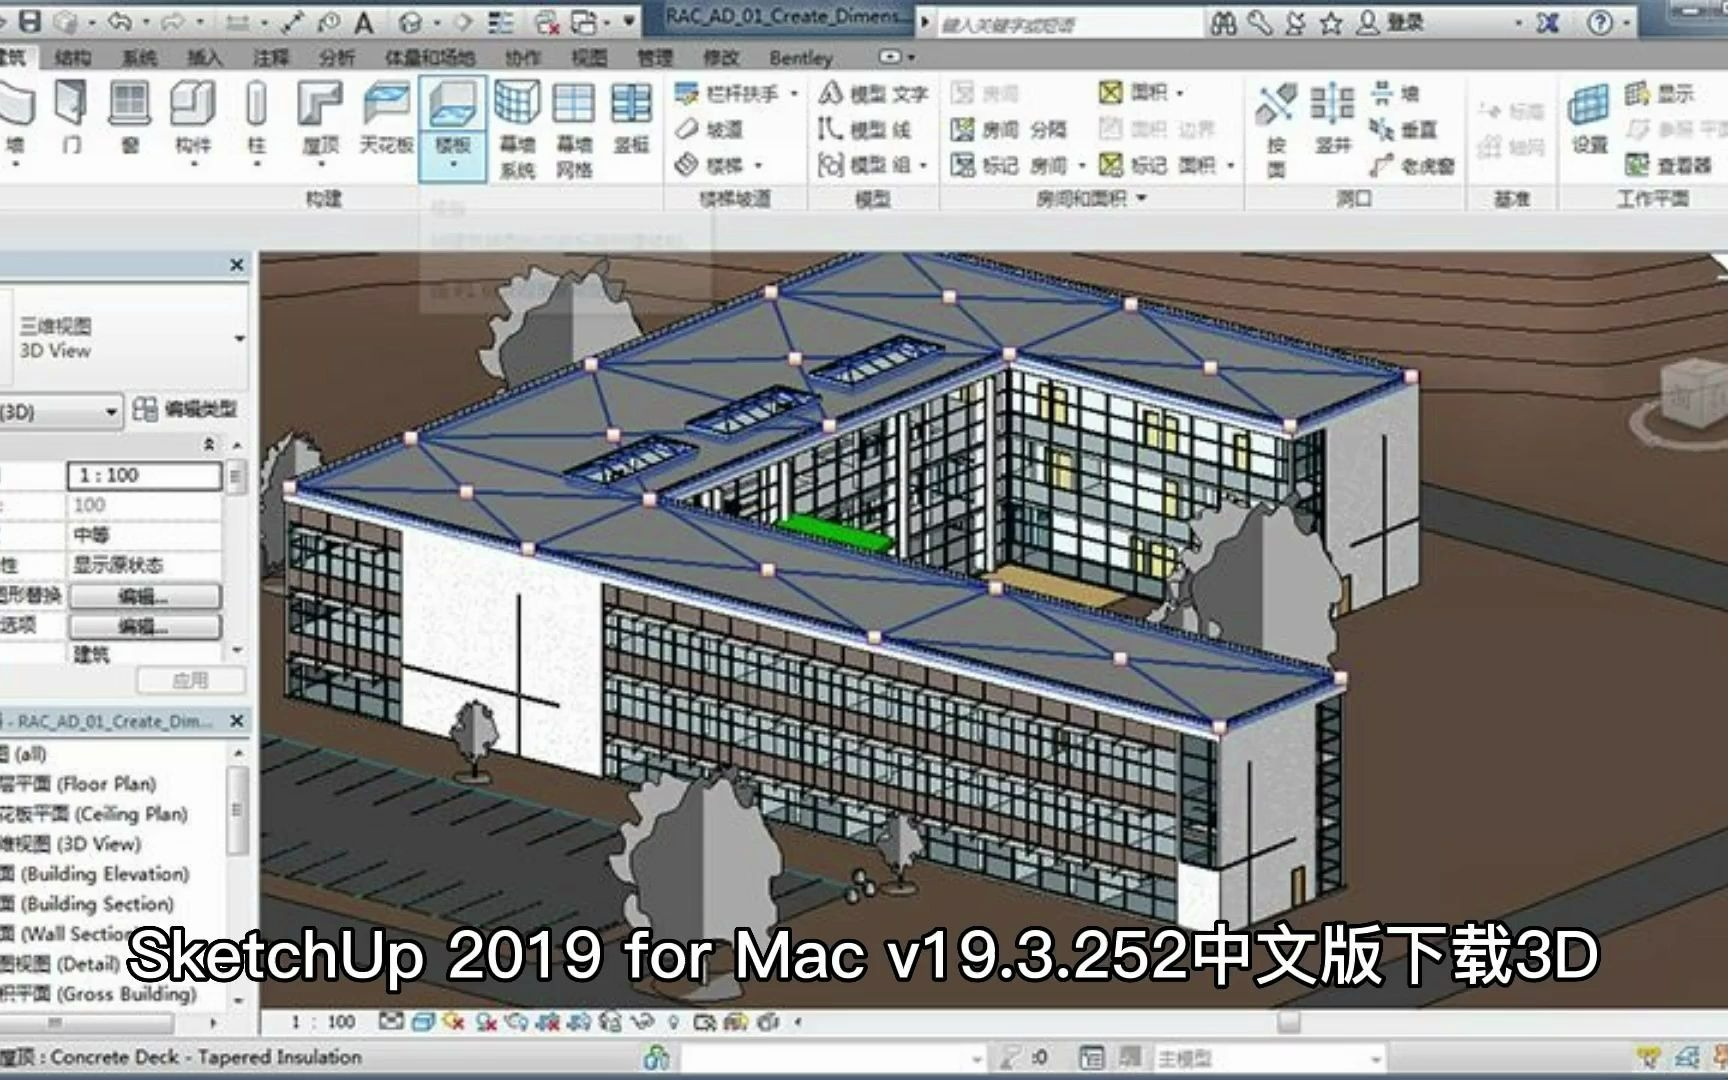Click the star favorites icon
The width and height of the screenshot is (1728, 1080).
[1330, 22]
